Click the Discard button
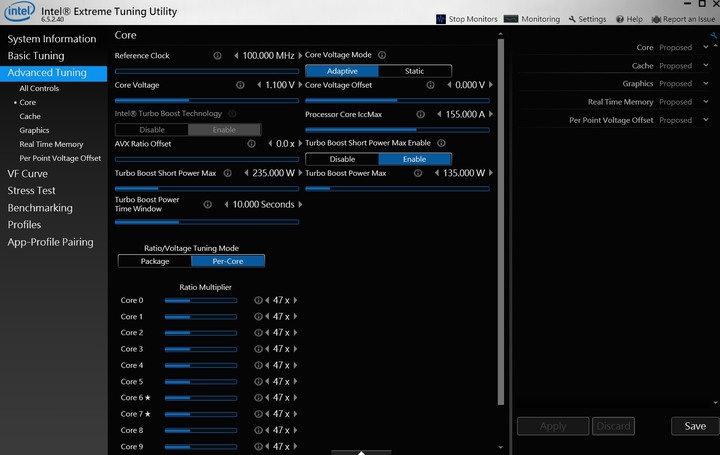Screen dimensions: 720x455 [x=613, y=426]
